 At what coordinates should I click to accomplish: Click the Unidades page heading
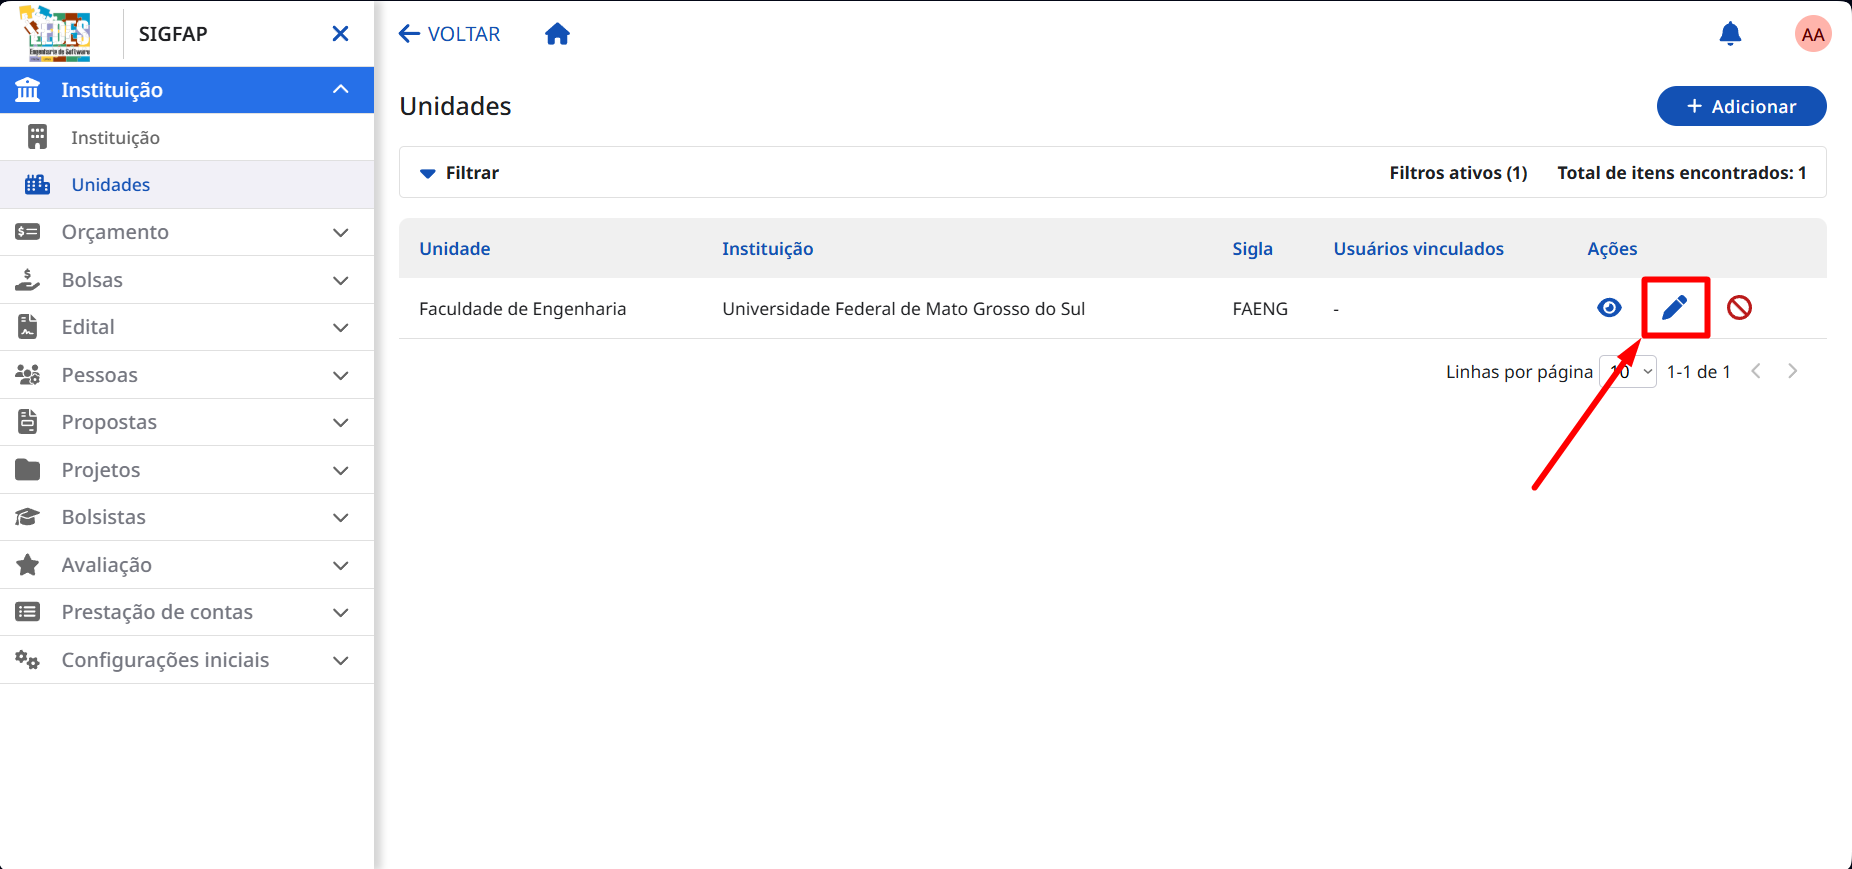pos(455,106)
